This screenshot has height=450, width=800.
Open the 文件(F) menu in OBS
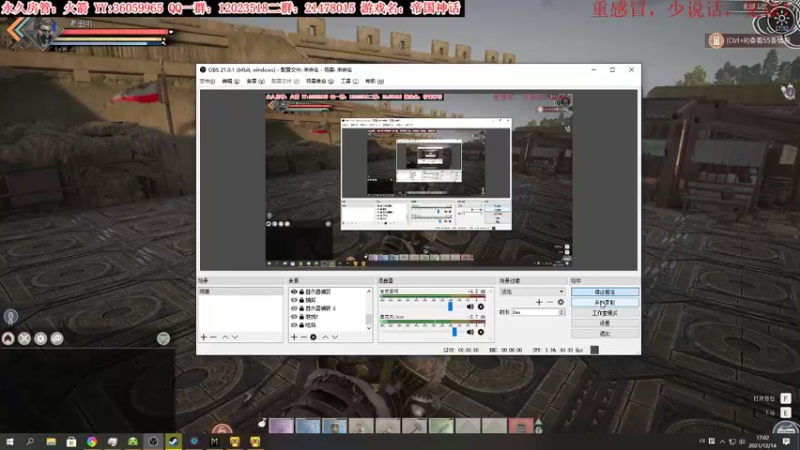tap(207, 81)
